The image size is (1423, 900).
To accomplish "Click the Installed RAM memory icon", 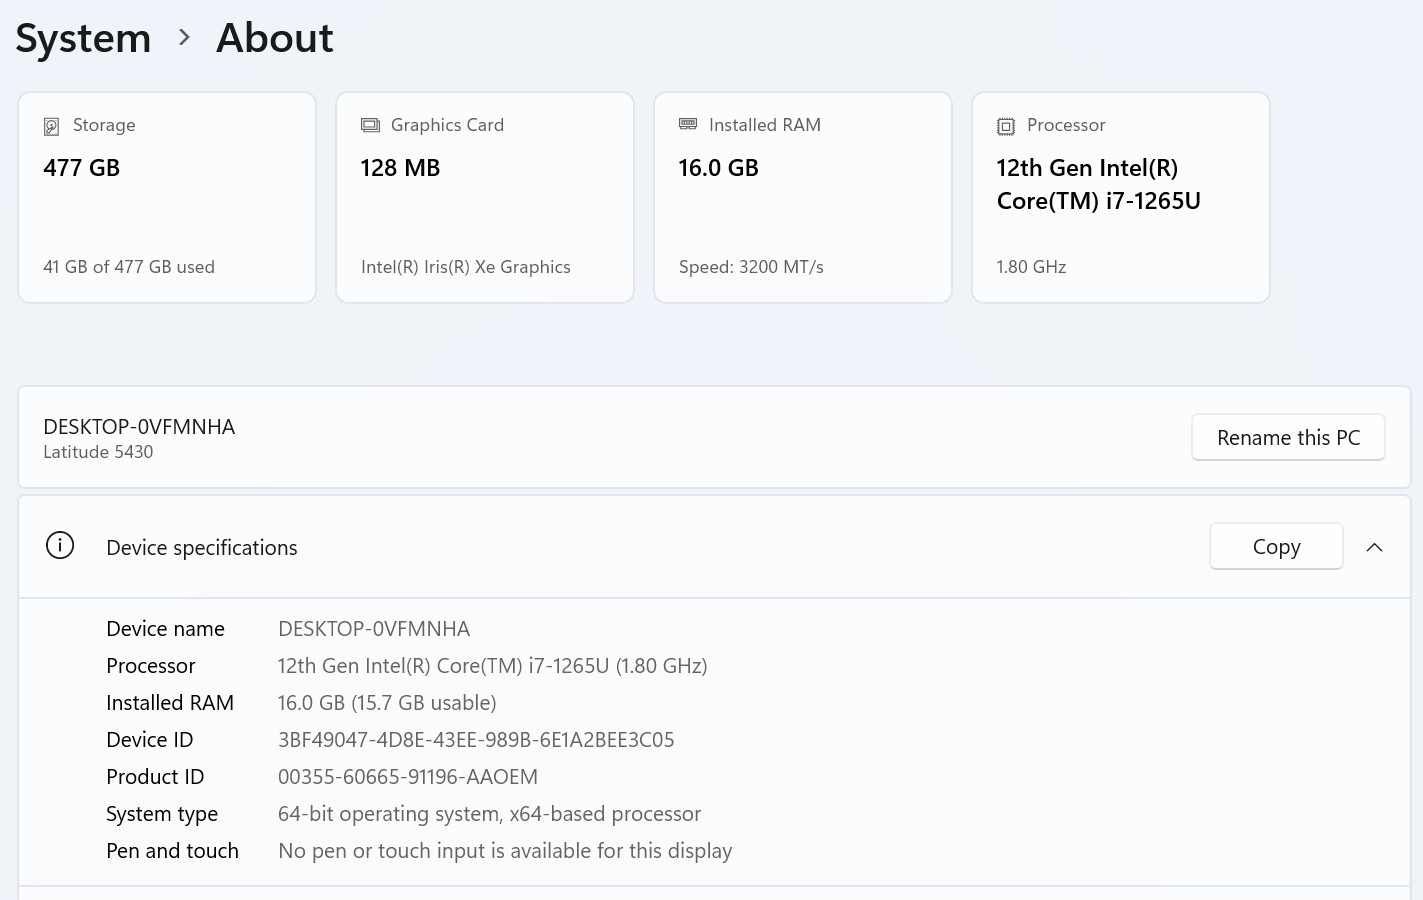I will [x=688, y=124].
